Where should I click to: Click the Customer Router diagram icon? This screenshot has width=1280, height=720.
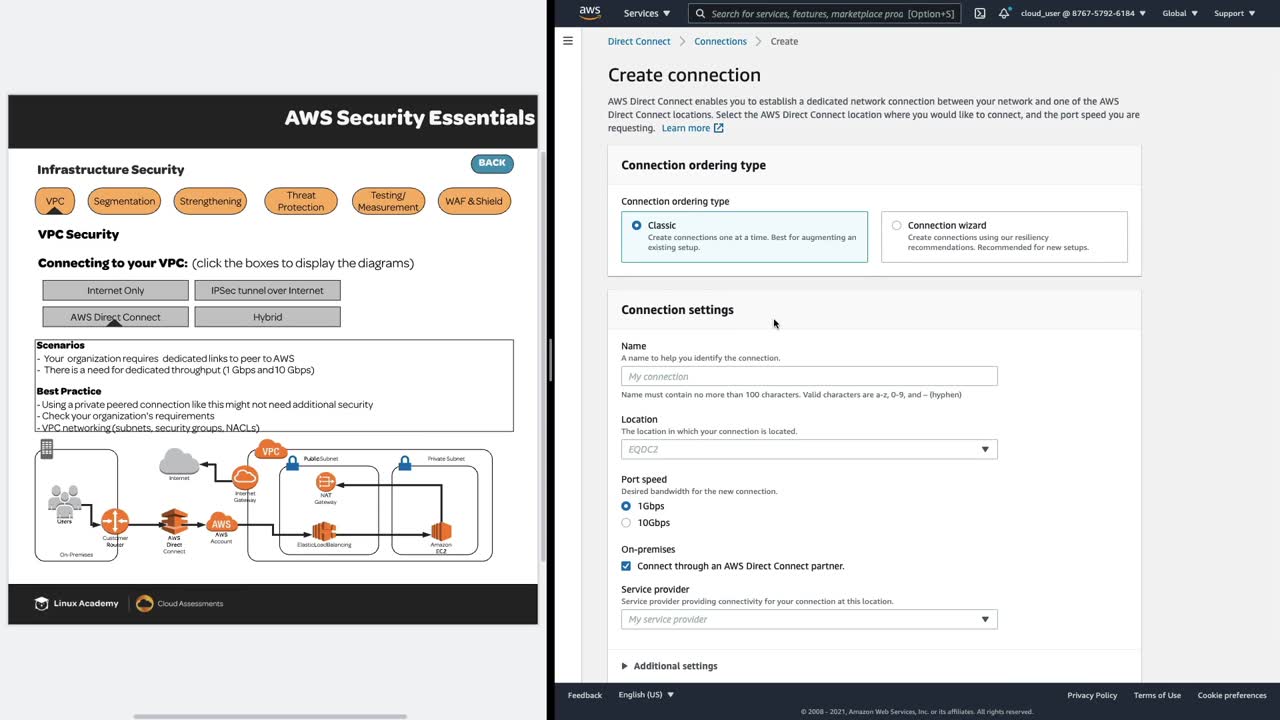point(115,521)
